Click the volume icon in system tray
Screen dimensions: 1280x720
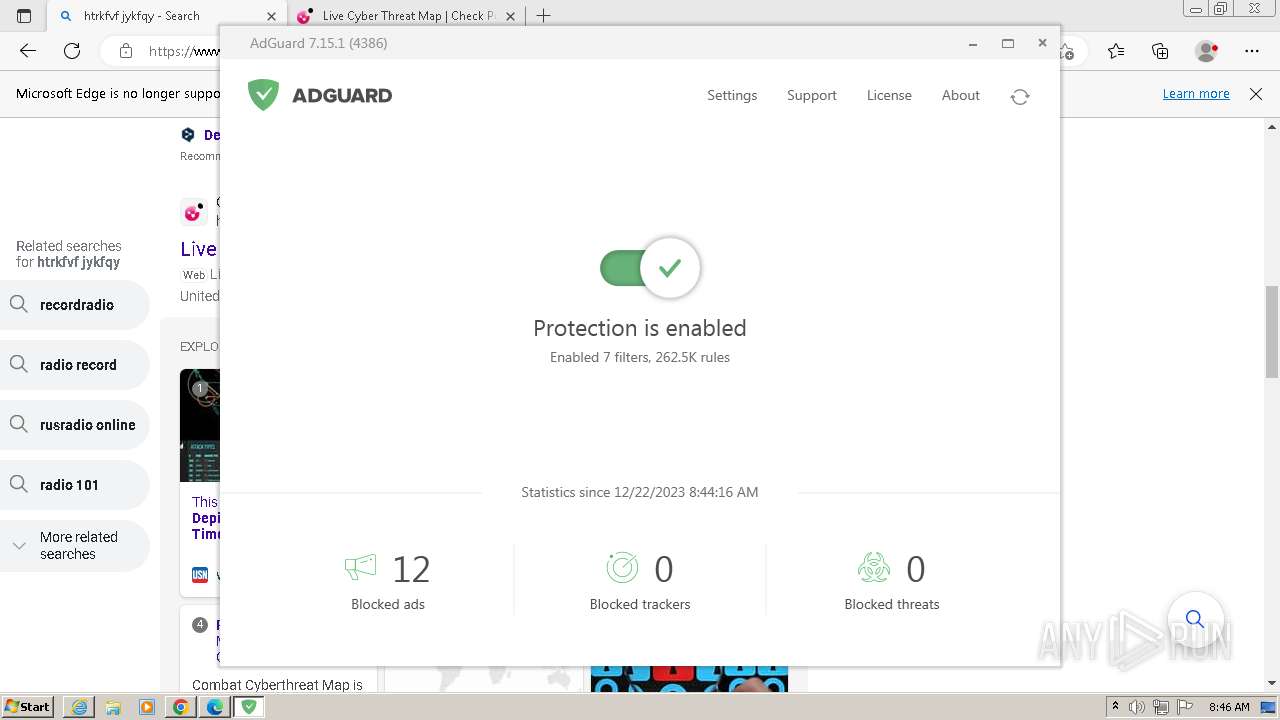tap(1138, 707)
